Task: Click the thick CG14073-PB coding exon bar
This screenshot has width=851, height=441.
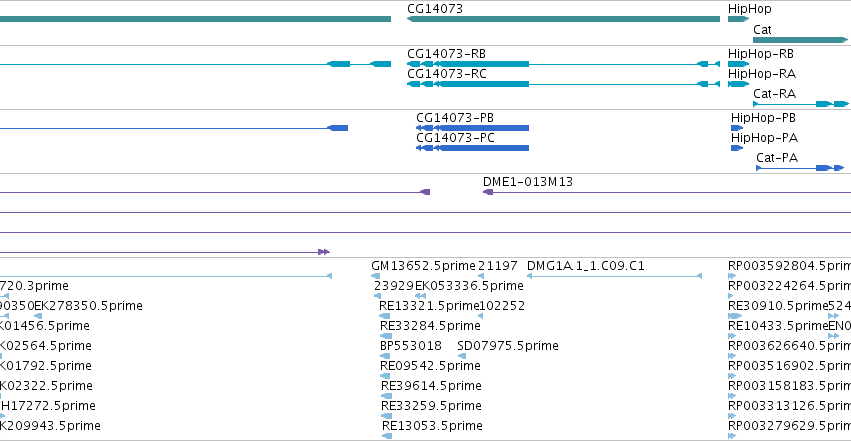Action: point(482,129)
